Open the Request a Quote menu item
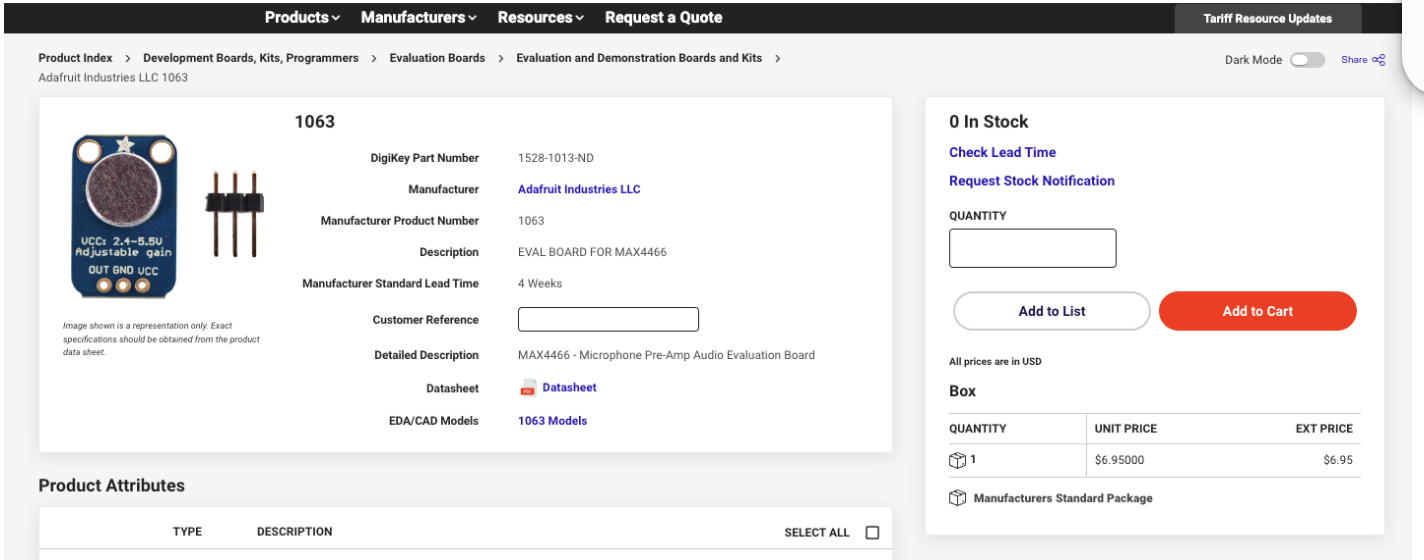 (x=663, y=17)
